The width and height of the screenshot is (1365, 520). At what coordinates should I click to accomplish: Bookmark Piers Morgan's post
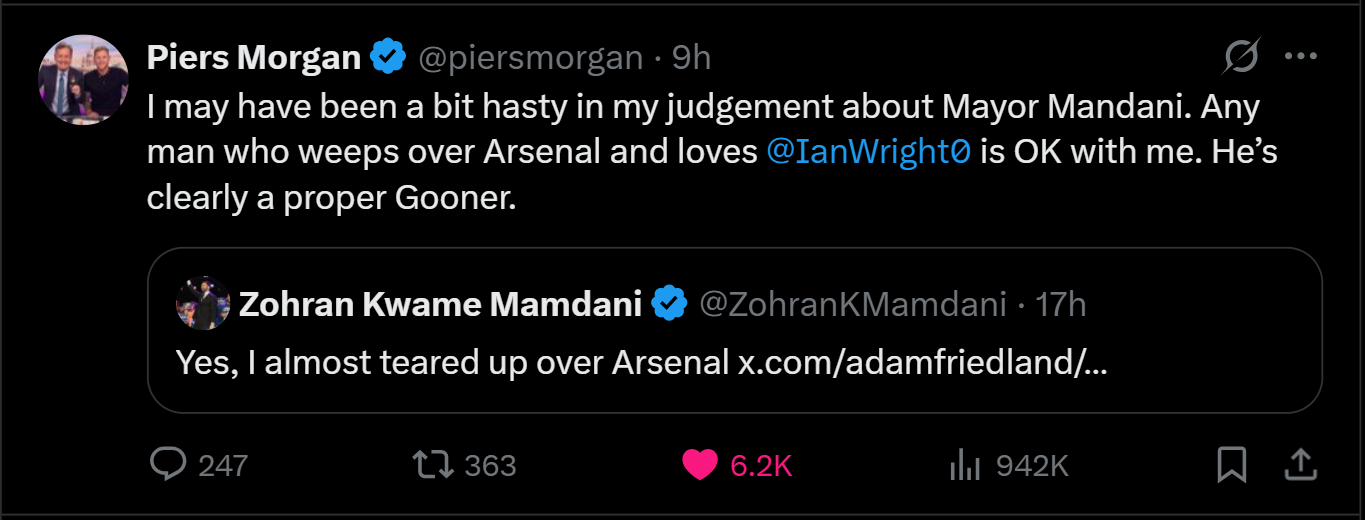[1231, 464]
